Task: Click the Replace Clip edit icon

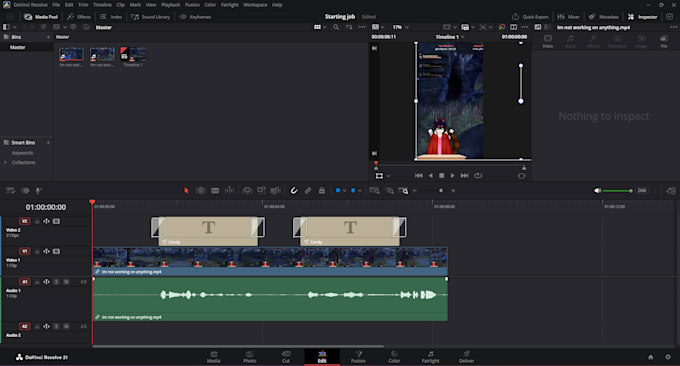Action: pyautogui.click(x=275, y=190)
